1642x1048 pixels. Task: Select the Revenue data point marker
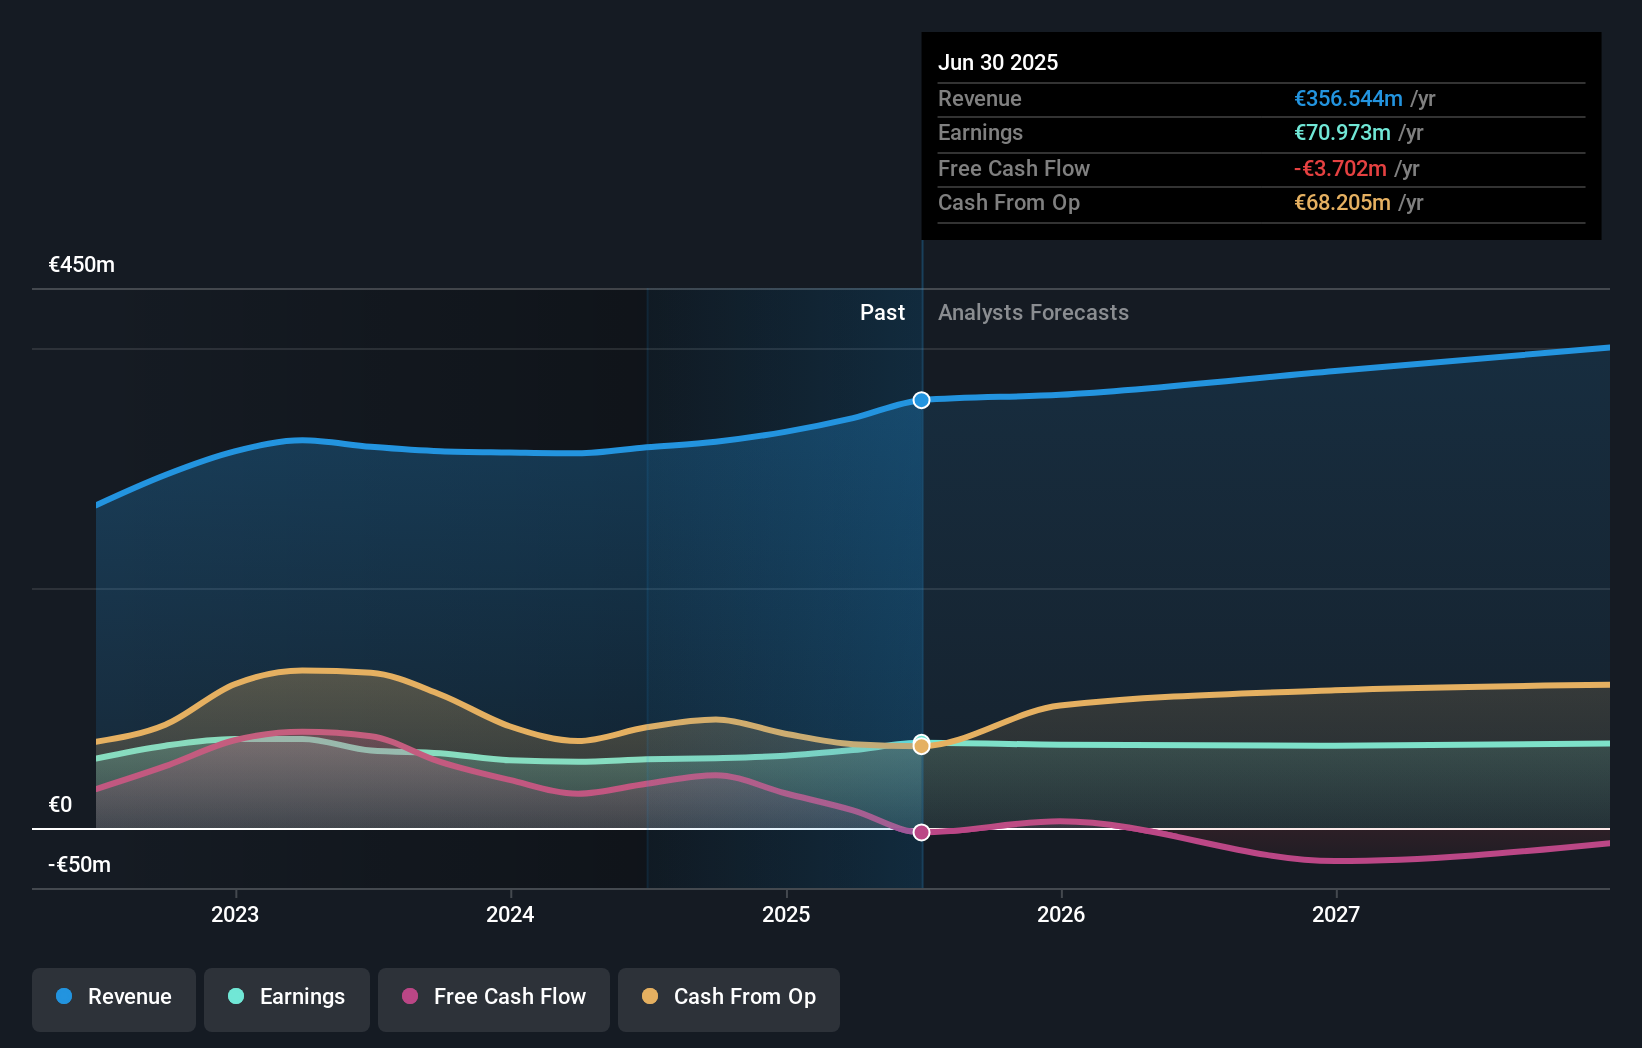point(920,400)
